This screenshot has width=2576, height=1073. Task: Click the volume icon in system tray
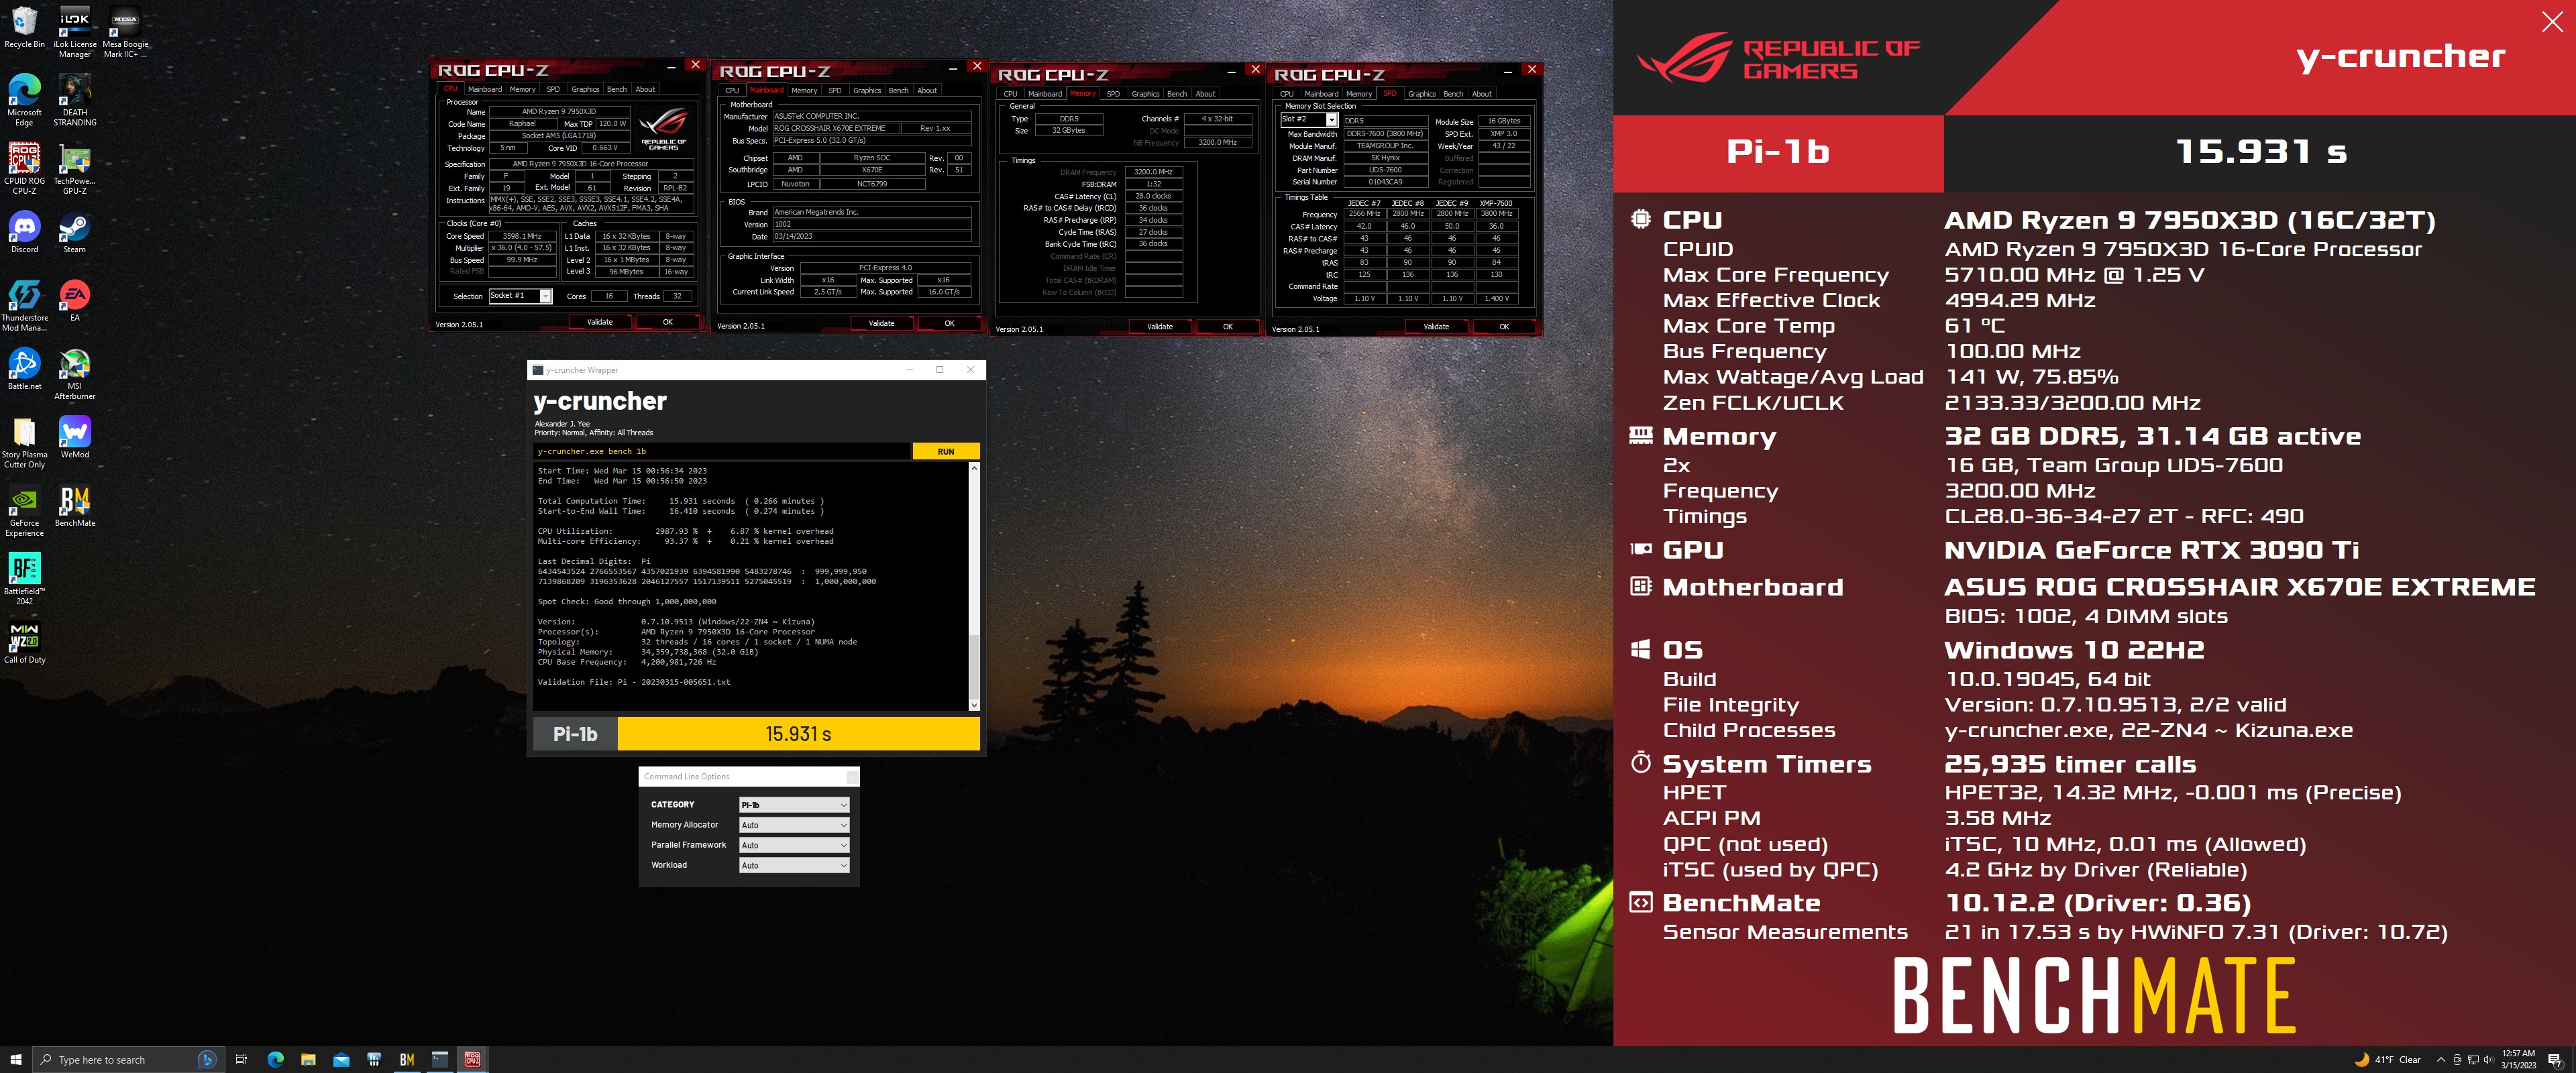[2488, 1060]
